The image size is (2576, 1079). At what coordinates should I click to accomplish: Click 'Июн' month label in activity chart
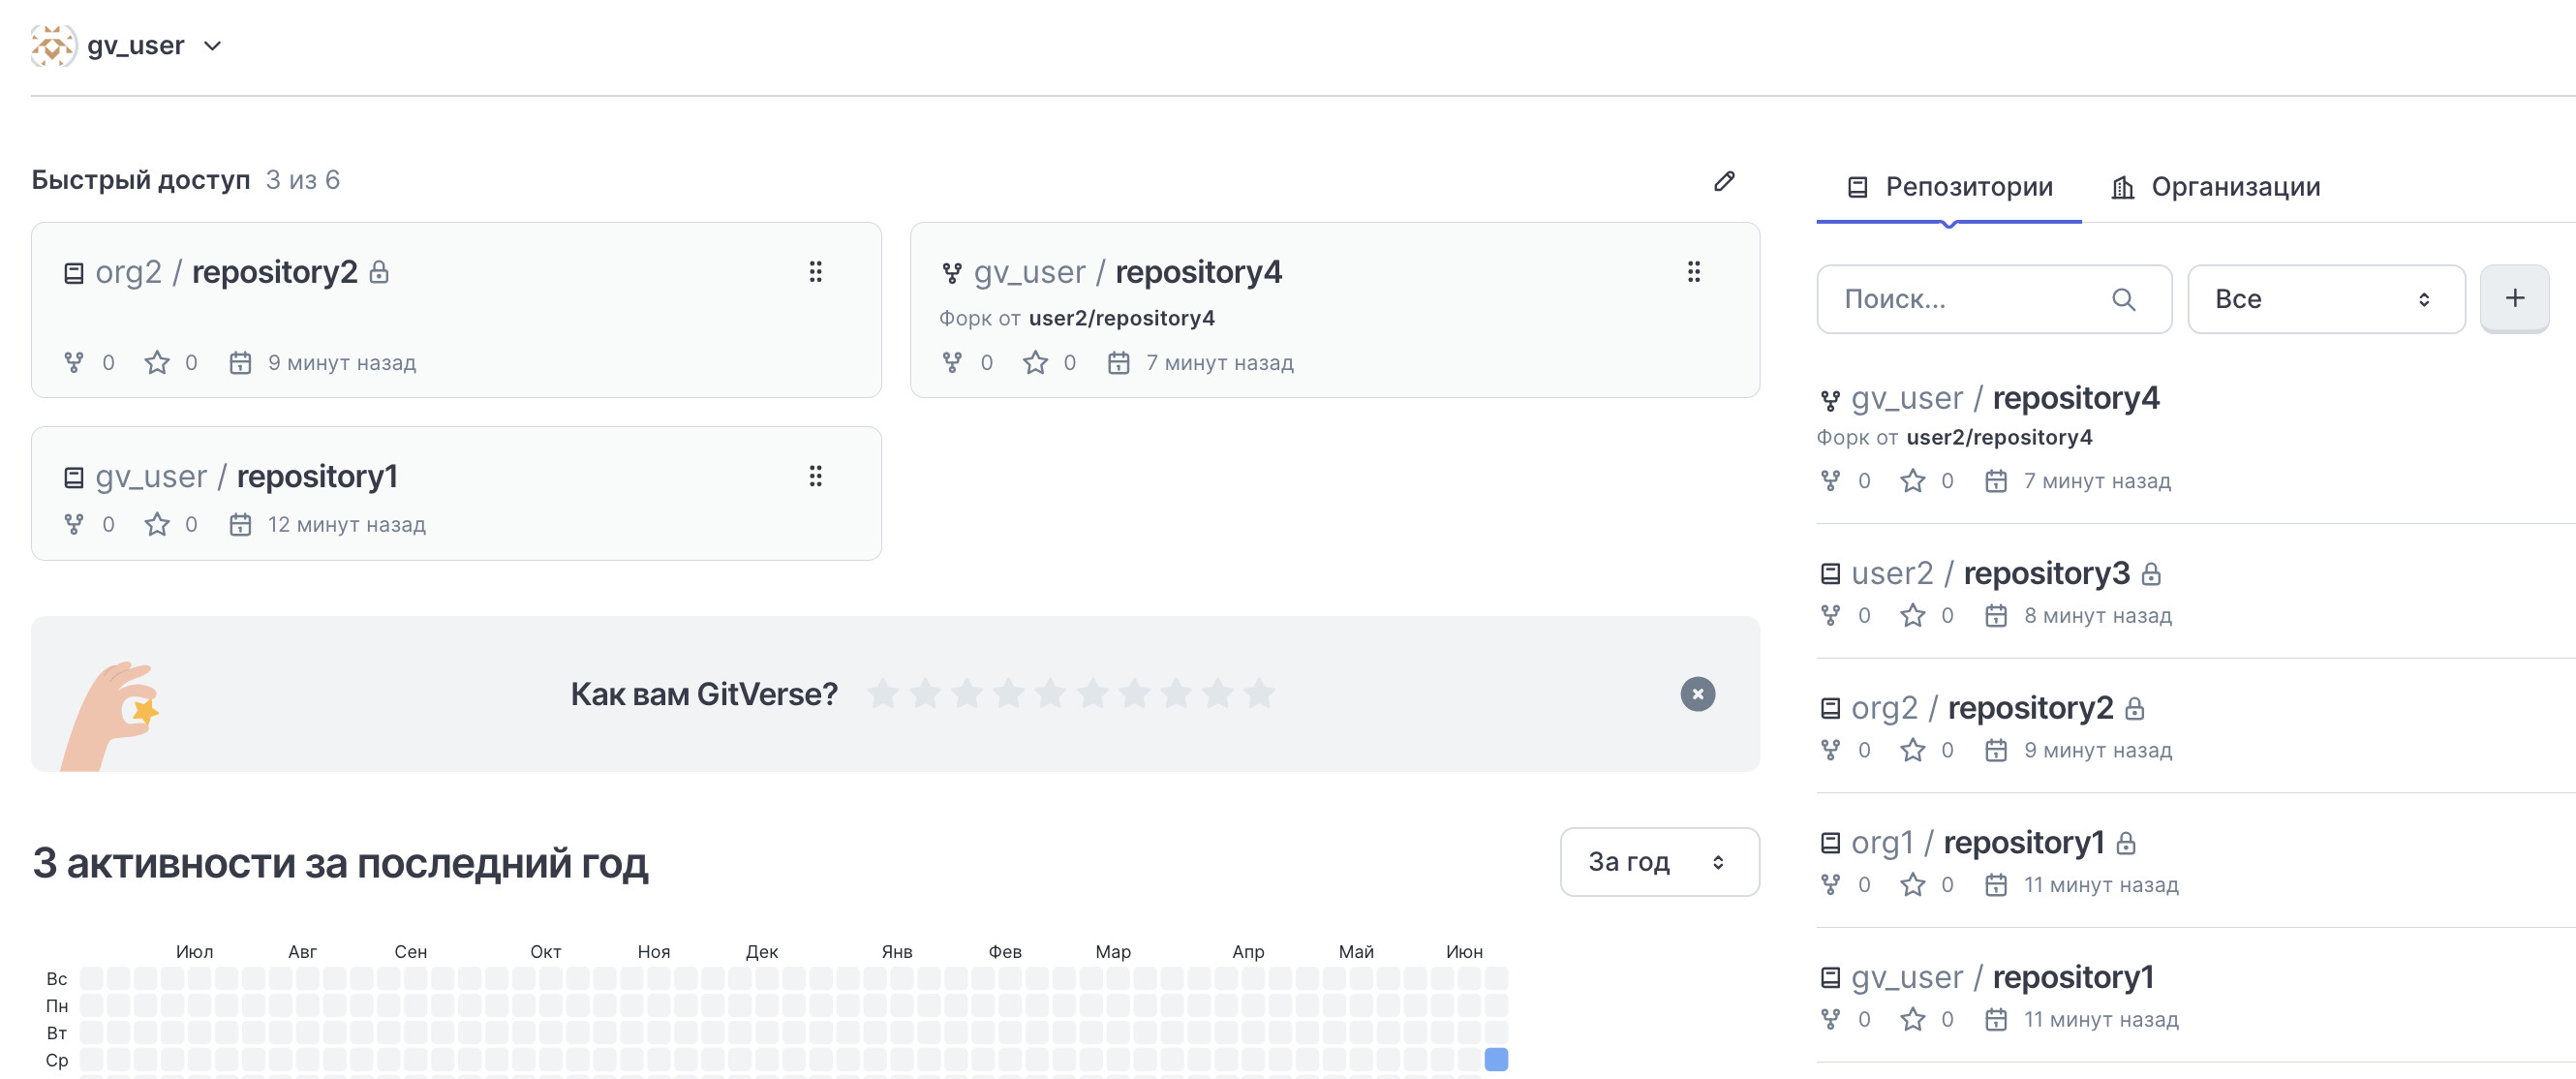tap(1464, 952)
